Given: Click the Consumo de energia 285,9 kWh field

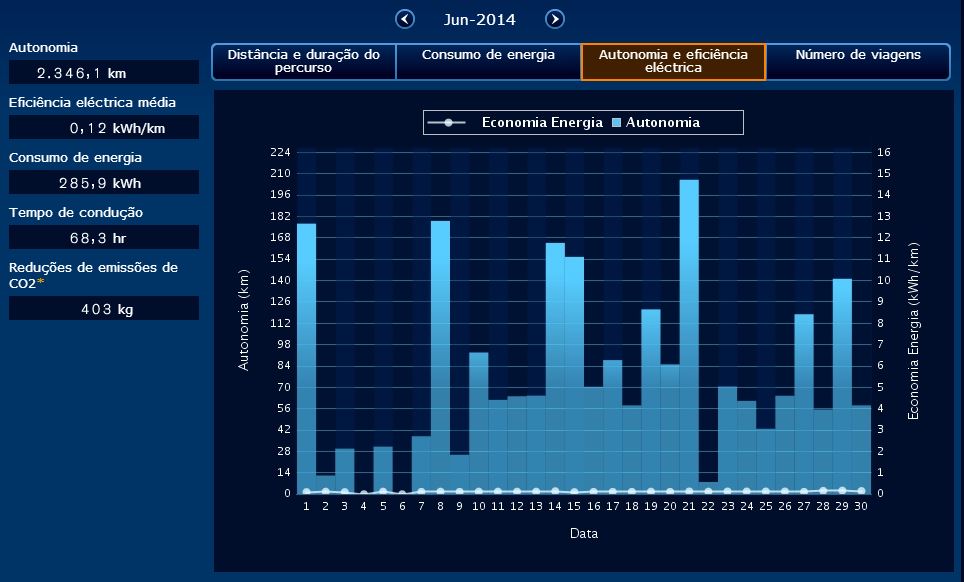Looking at the screenshot, I should (x=104, y=183).
